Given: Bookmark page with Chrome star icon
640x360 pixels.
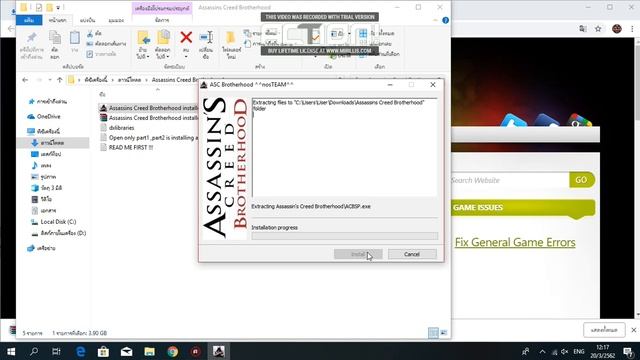Looking at the screenshot, I should pyautogui.click(x=598, y=29).
